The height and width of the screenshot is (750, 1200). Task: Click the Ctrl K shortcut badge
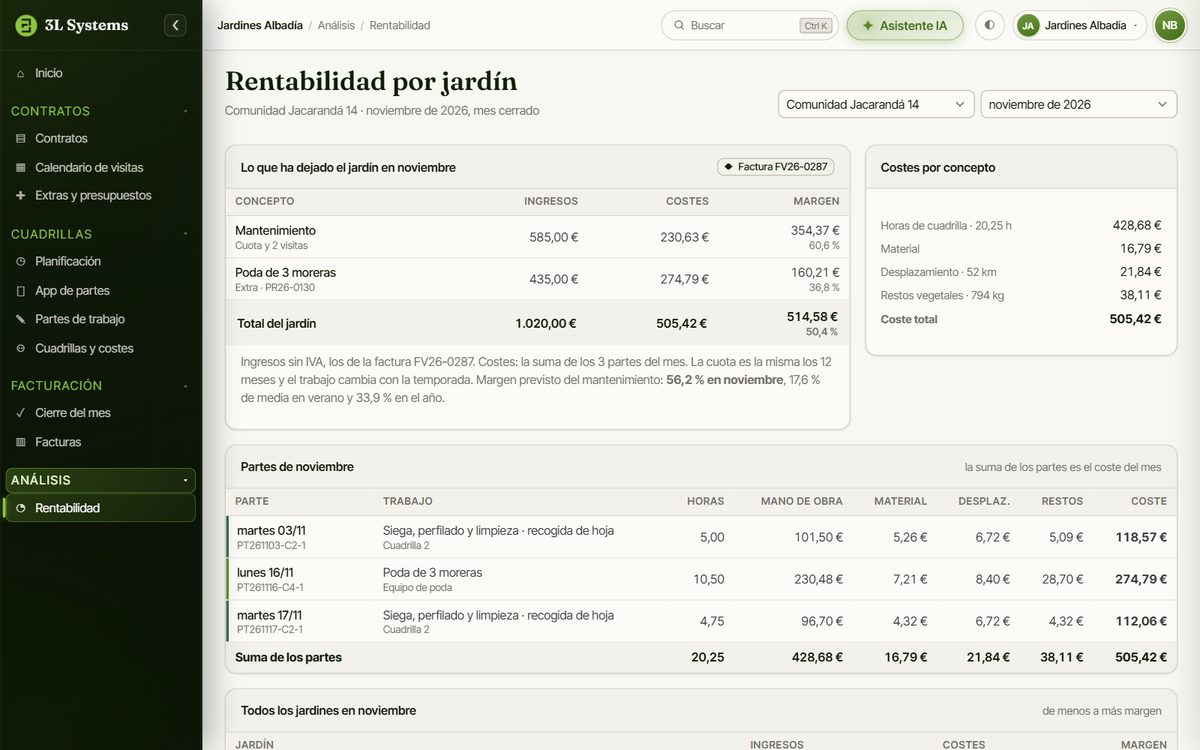point(816,25)
